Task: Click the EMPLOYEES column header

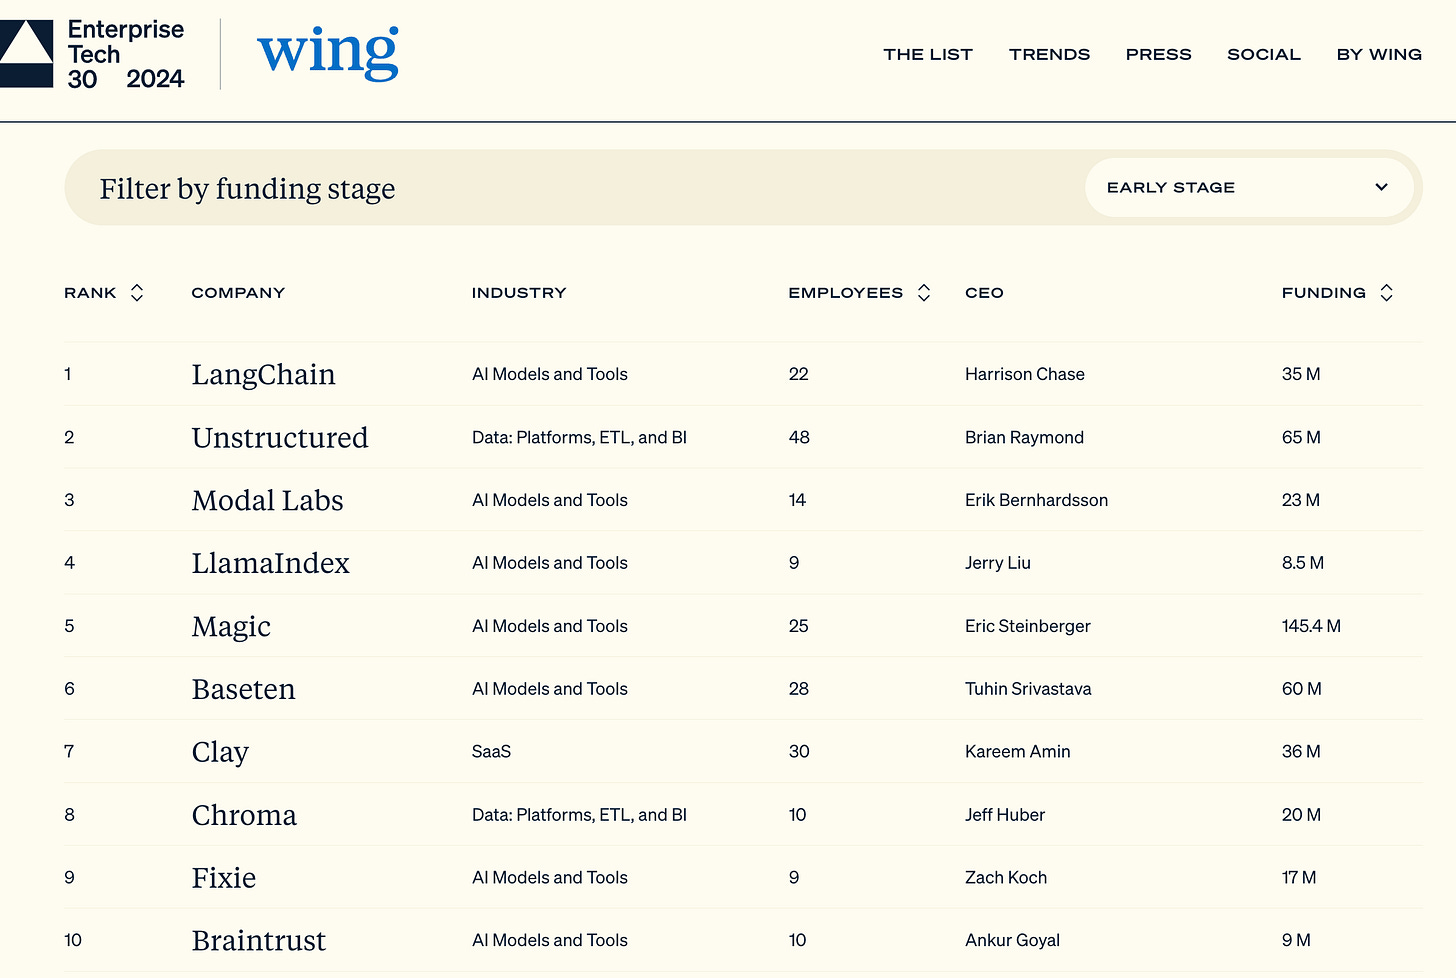Action: click(845, 293)
